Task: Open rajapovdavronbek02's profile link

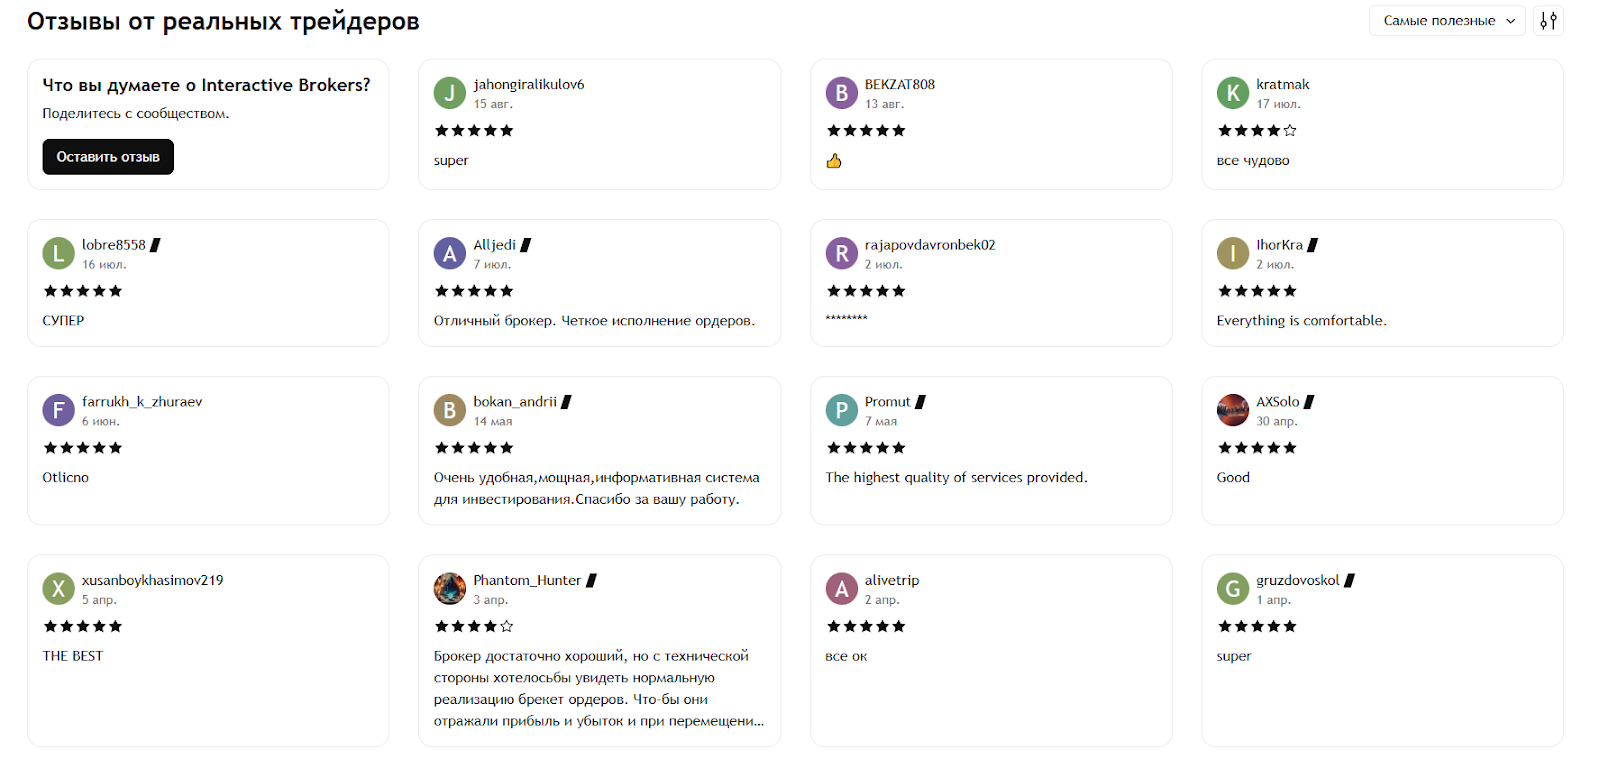Action: pos(930,244)
